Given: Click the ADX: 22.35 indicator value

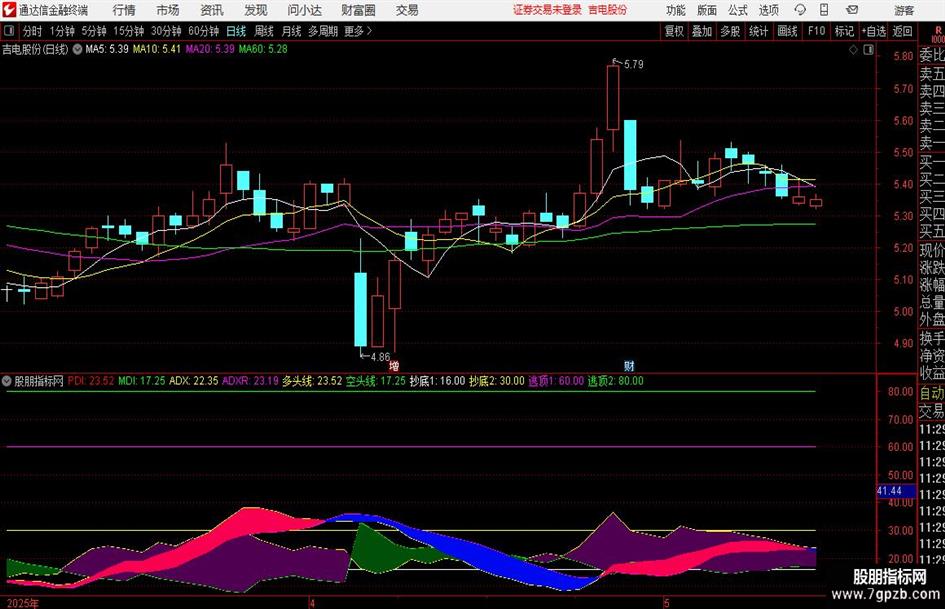Looking at the screenshot, I should (193, 381).
